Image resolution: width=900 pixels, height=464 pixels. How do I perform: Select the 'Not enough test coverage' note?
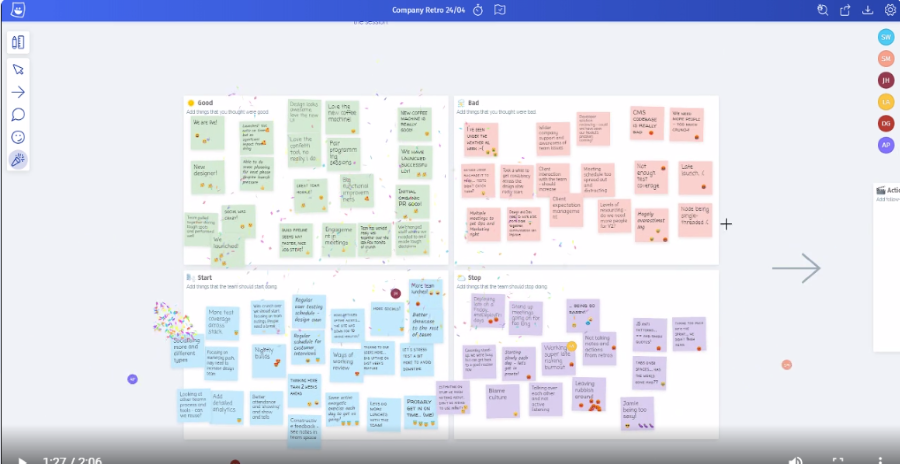coord(651,177)
